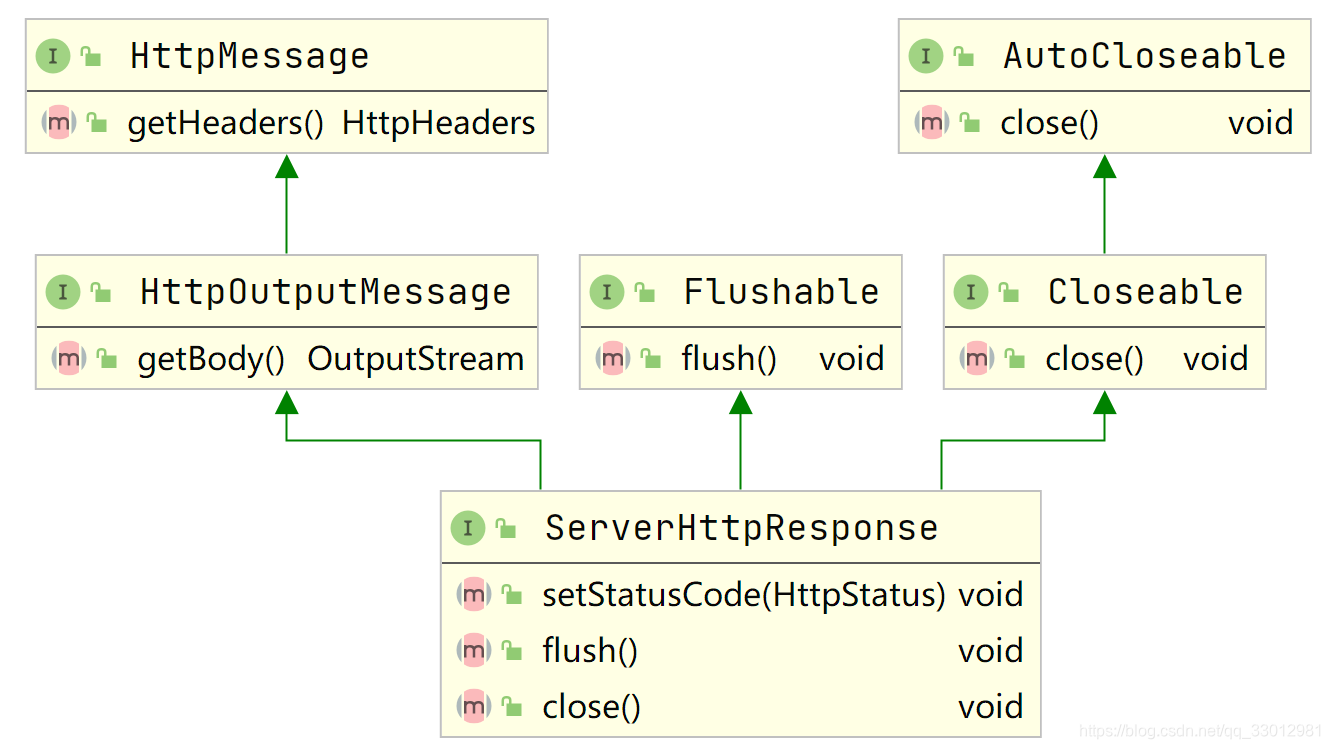Click the method icon in AutoCloseable's close() row

click(x=931, y=122)
